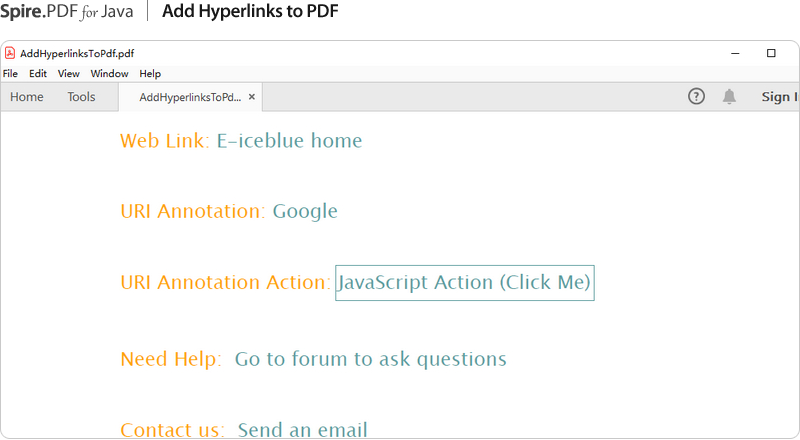Open the Google URI annotation link
The image size is (800, 440).
tap(305, 211)
